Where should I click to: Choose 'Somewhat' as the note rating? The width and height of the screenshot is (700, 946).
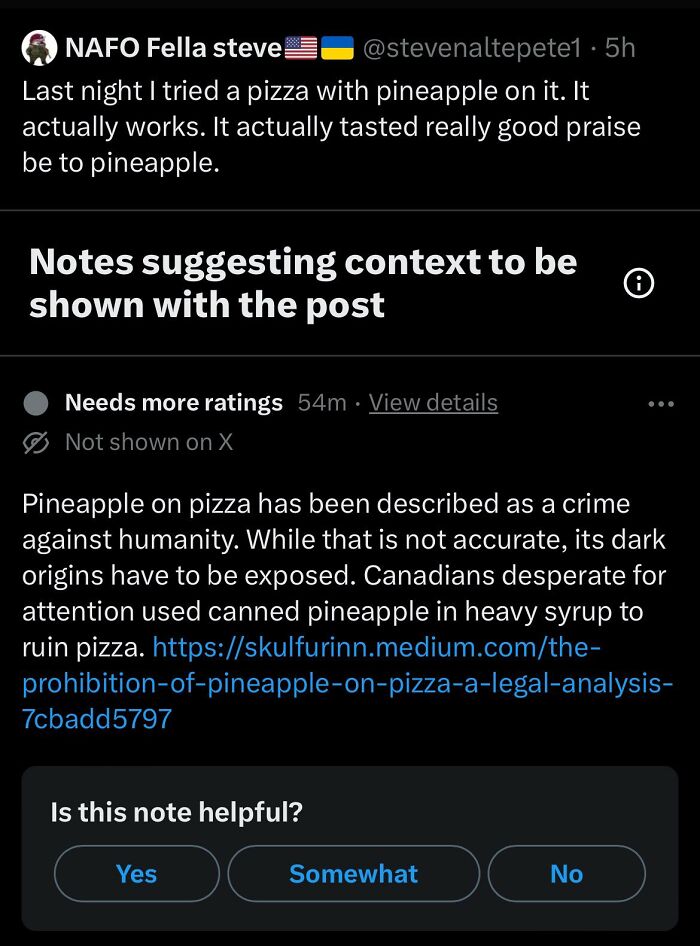point(354,873)
